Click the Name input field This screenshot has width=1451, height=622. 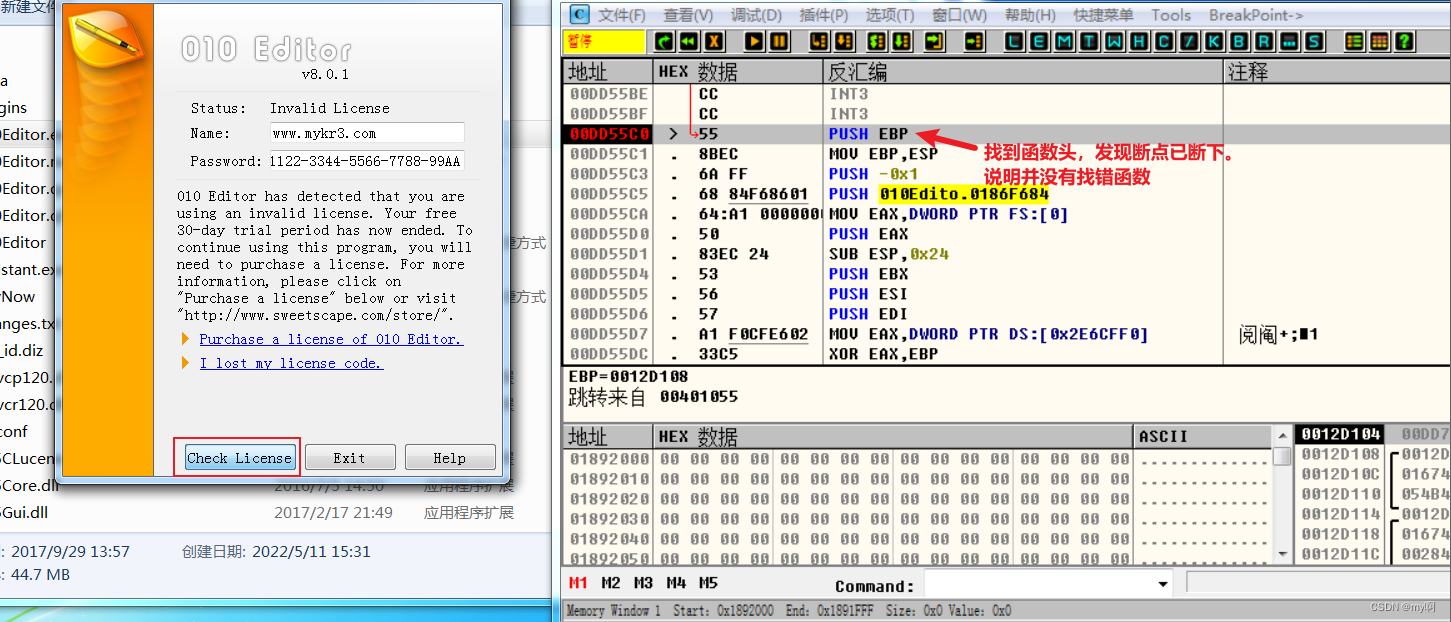367,133
